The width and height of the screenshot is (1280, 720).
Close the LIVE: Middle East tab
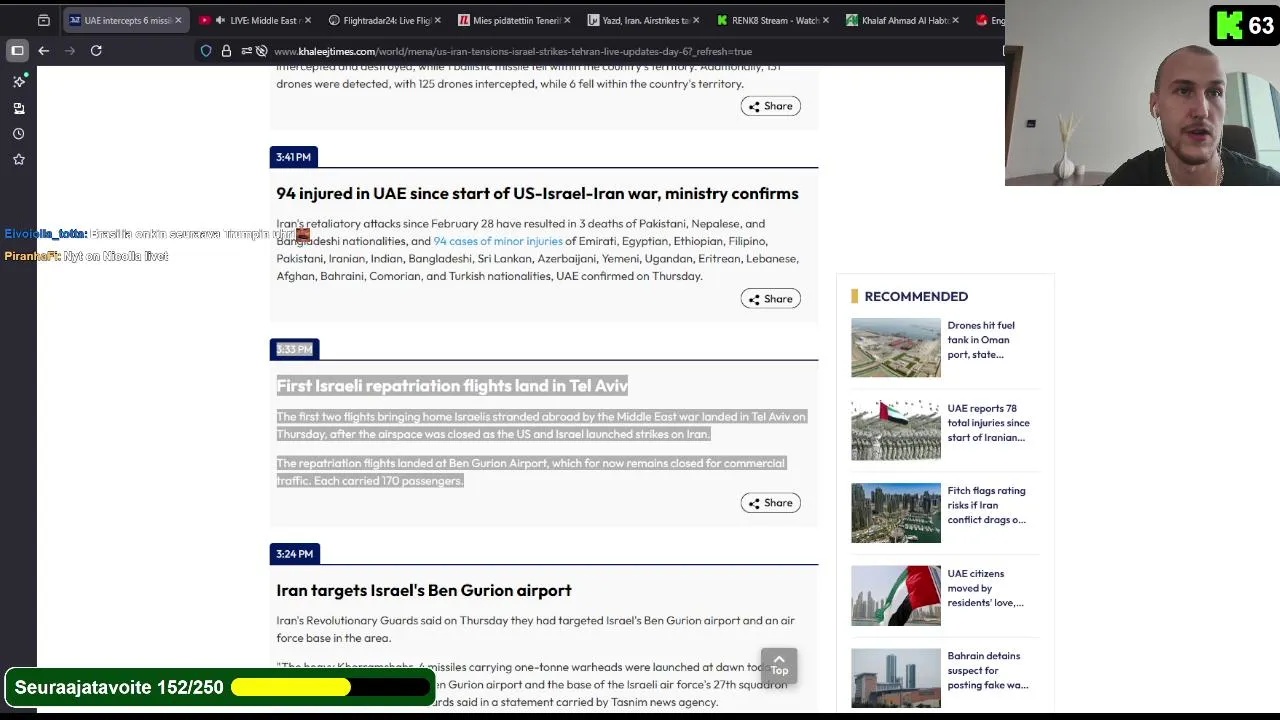click(307, 20)
